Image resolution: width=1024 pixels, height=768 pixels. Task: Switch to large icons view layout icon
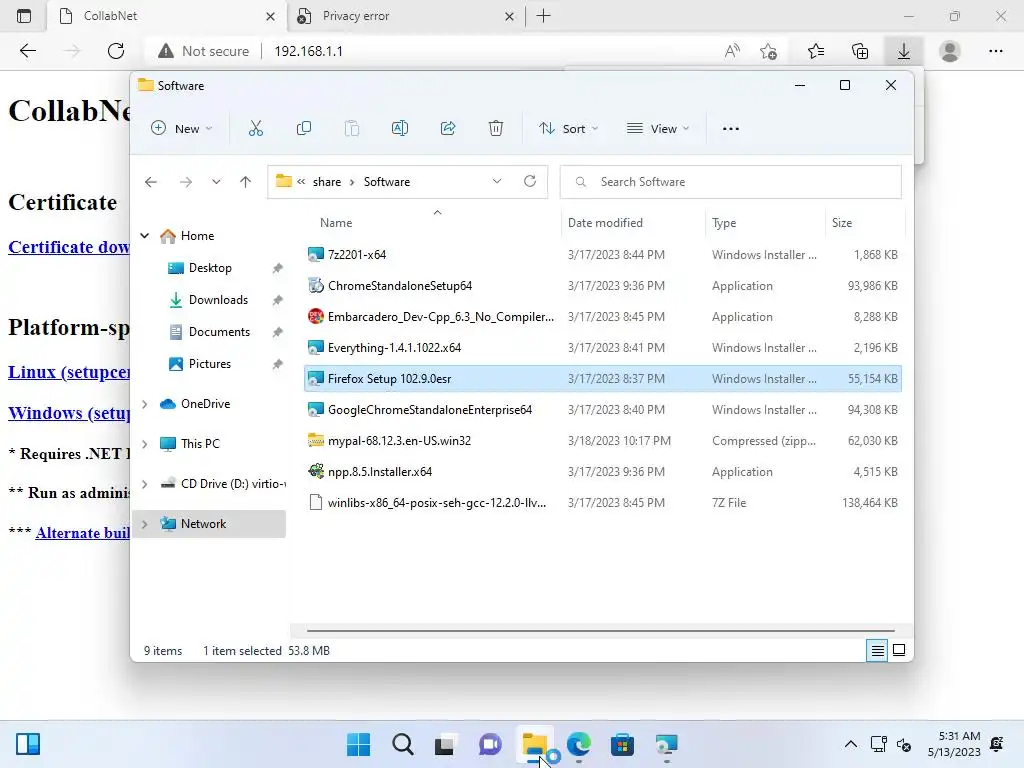(x=899, y=650)
